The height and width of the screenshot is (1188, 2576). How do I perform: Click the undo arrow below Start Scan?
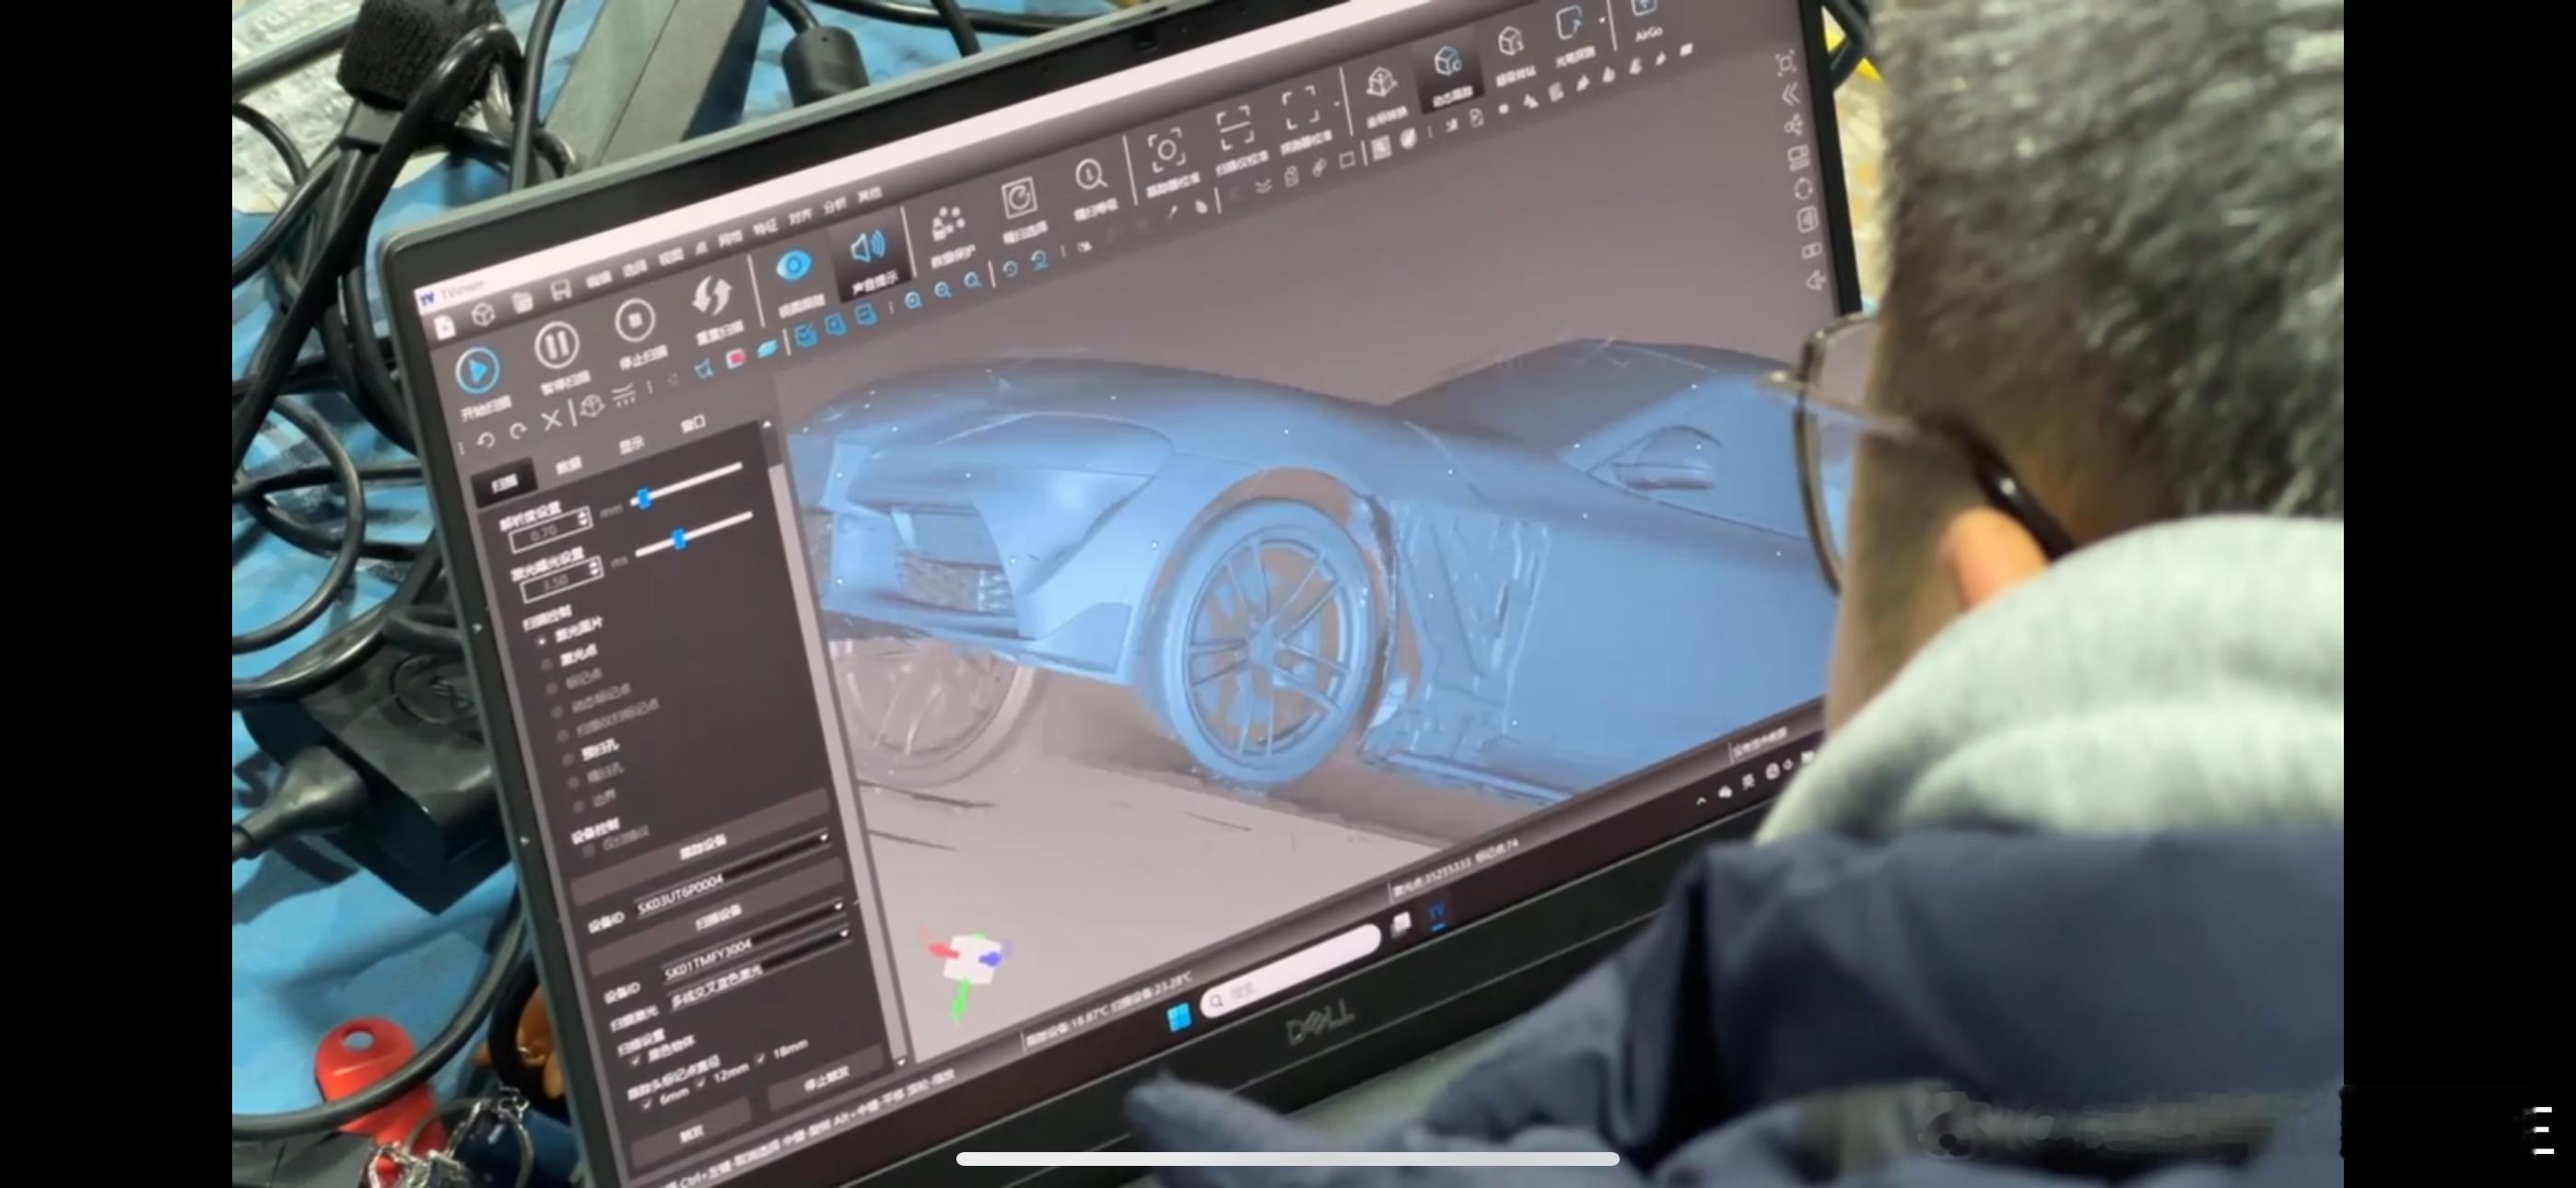click(487, 439)
